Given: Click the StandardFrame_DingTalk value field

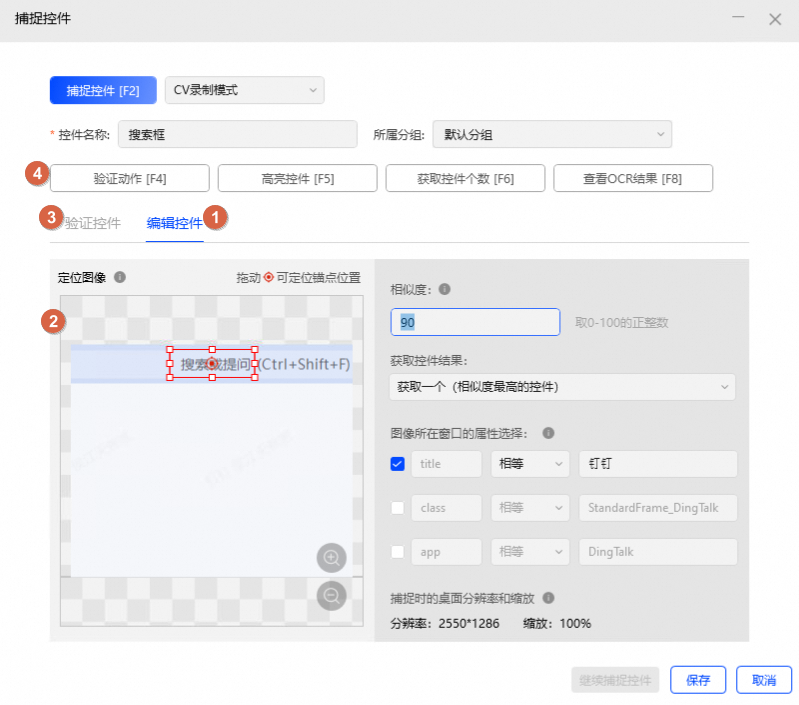Looking at the screenshot, I should pyautogui.click(x=658, y=508).
